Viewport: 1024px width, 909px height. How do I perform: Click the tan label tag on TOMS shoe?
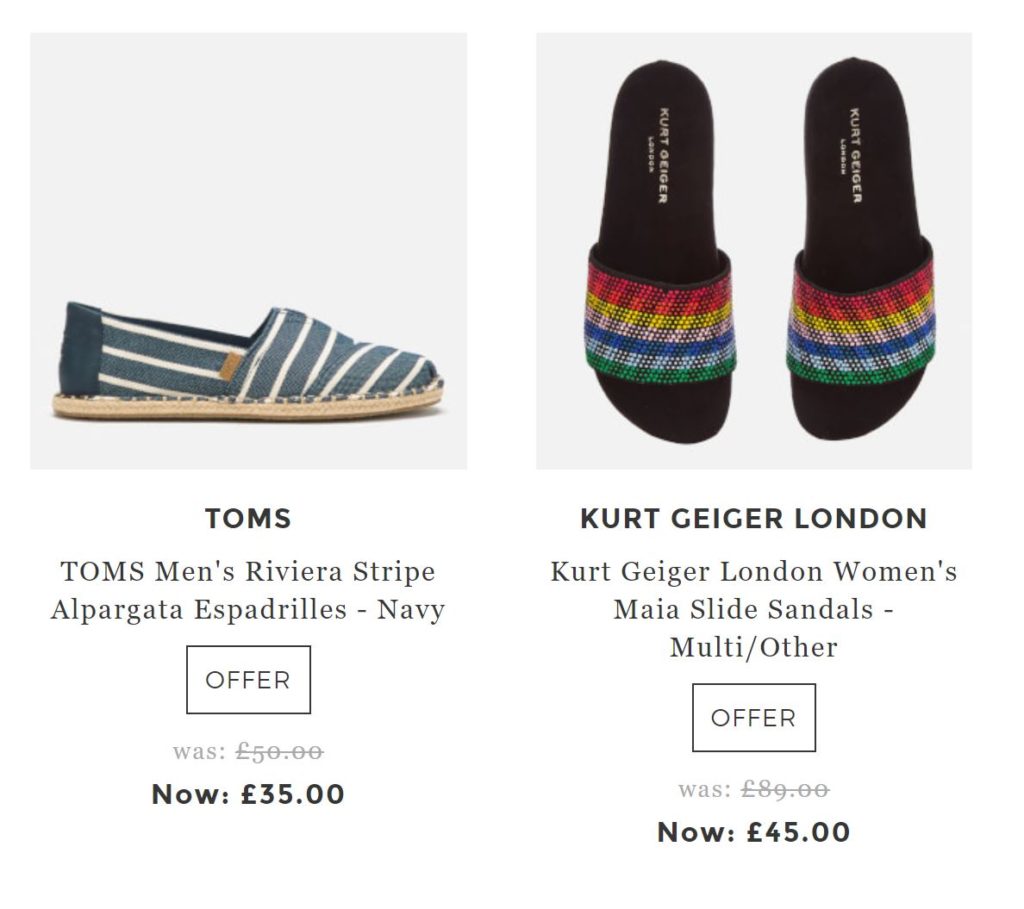coord(229,365)
